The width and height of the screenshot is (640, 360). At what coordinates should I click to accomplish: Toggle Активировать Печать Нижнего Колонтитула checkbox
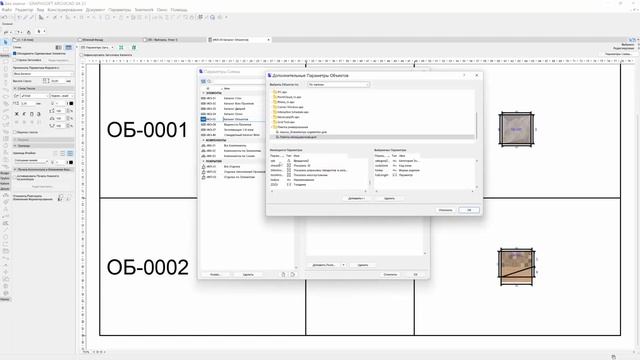pyautogui.click(x=15, y=176)
